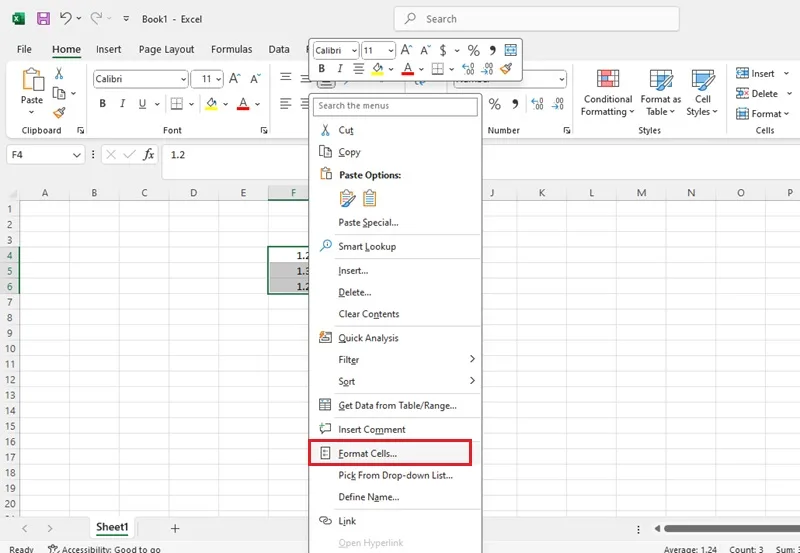Click the Cut scissors icon in ribbon
This screenshot has width=800, height=553.
pyautogui.click(x=59, y=74)
